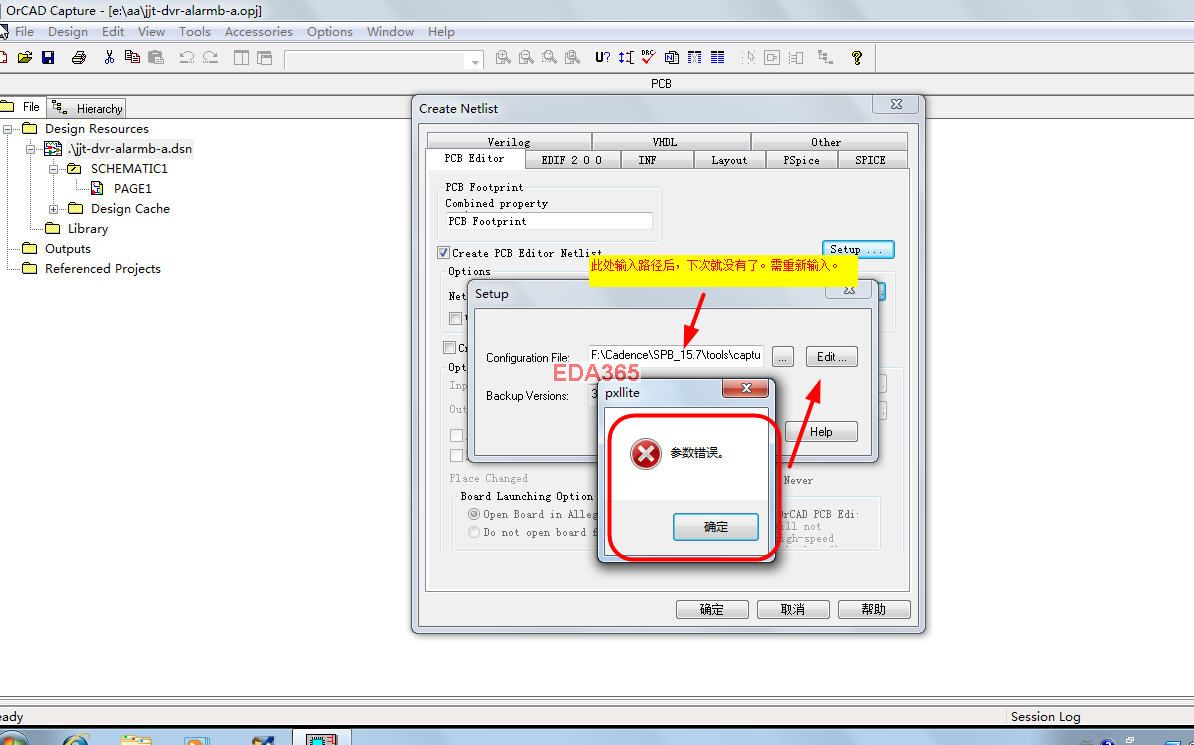This screenshot has width=1194, height=745.
Task: Click the Bill of Materials toolbar icon
Action: [x=717, y=57]
